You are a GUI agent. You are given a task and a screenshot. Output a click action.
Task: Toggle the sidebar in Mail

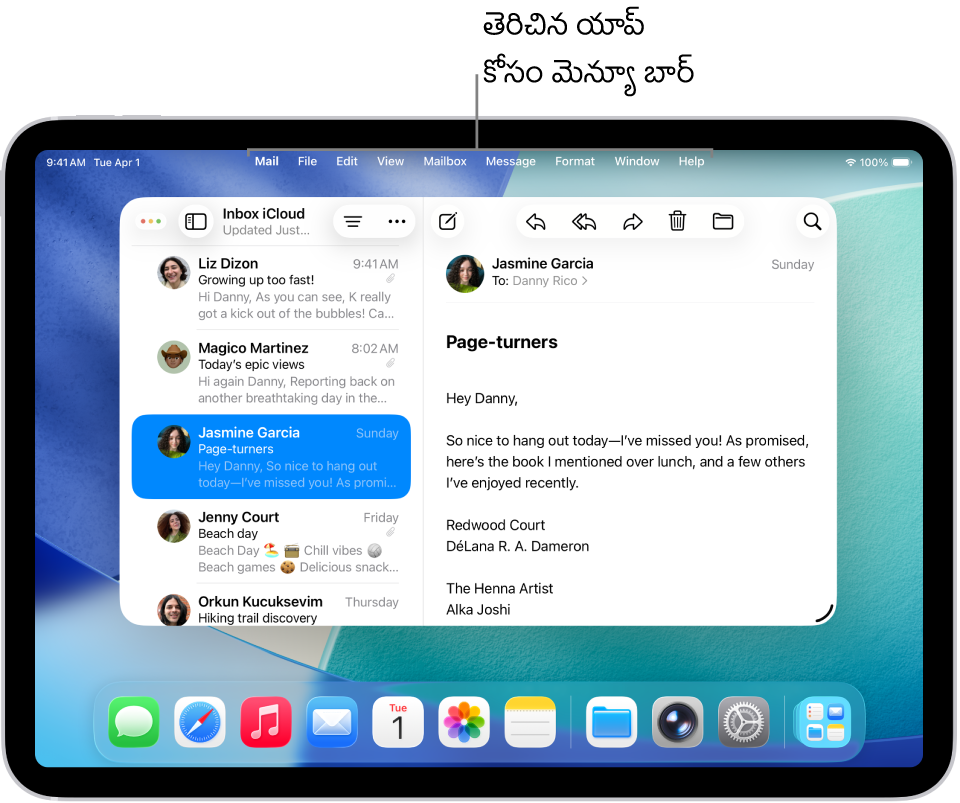click(x=196, y=222)
